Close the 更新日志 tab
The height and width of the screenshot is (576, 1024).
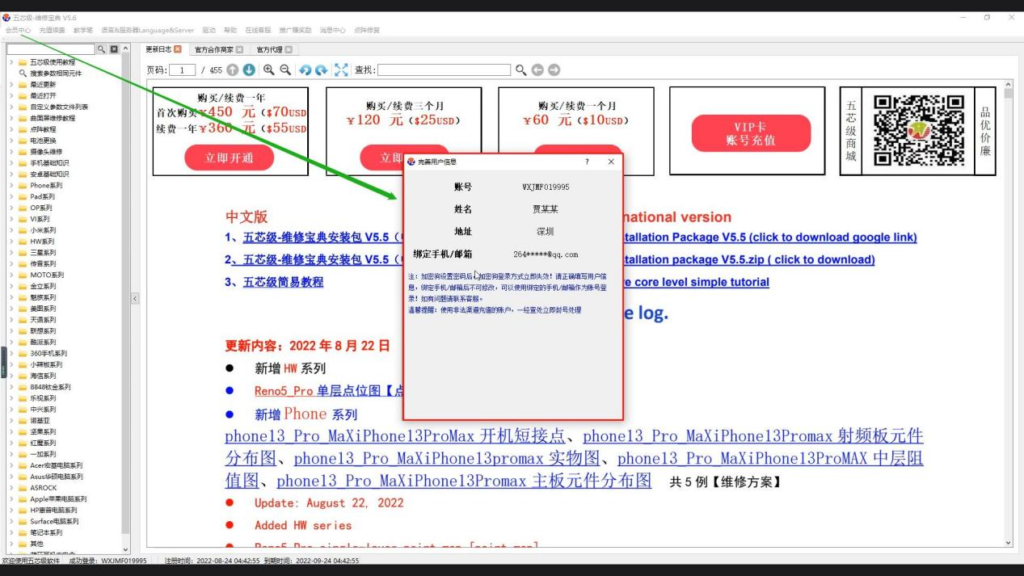coord(178,49)
